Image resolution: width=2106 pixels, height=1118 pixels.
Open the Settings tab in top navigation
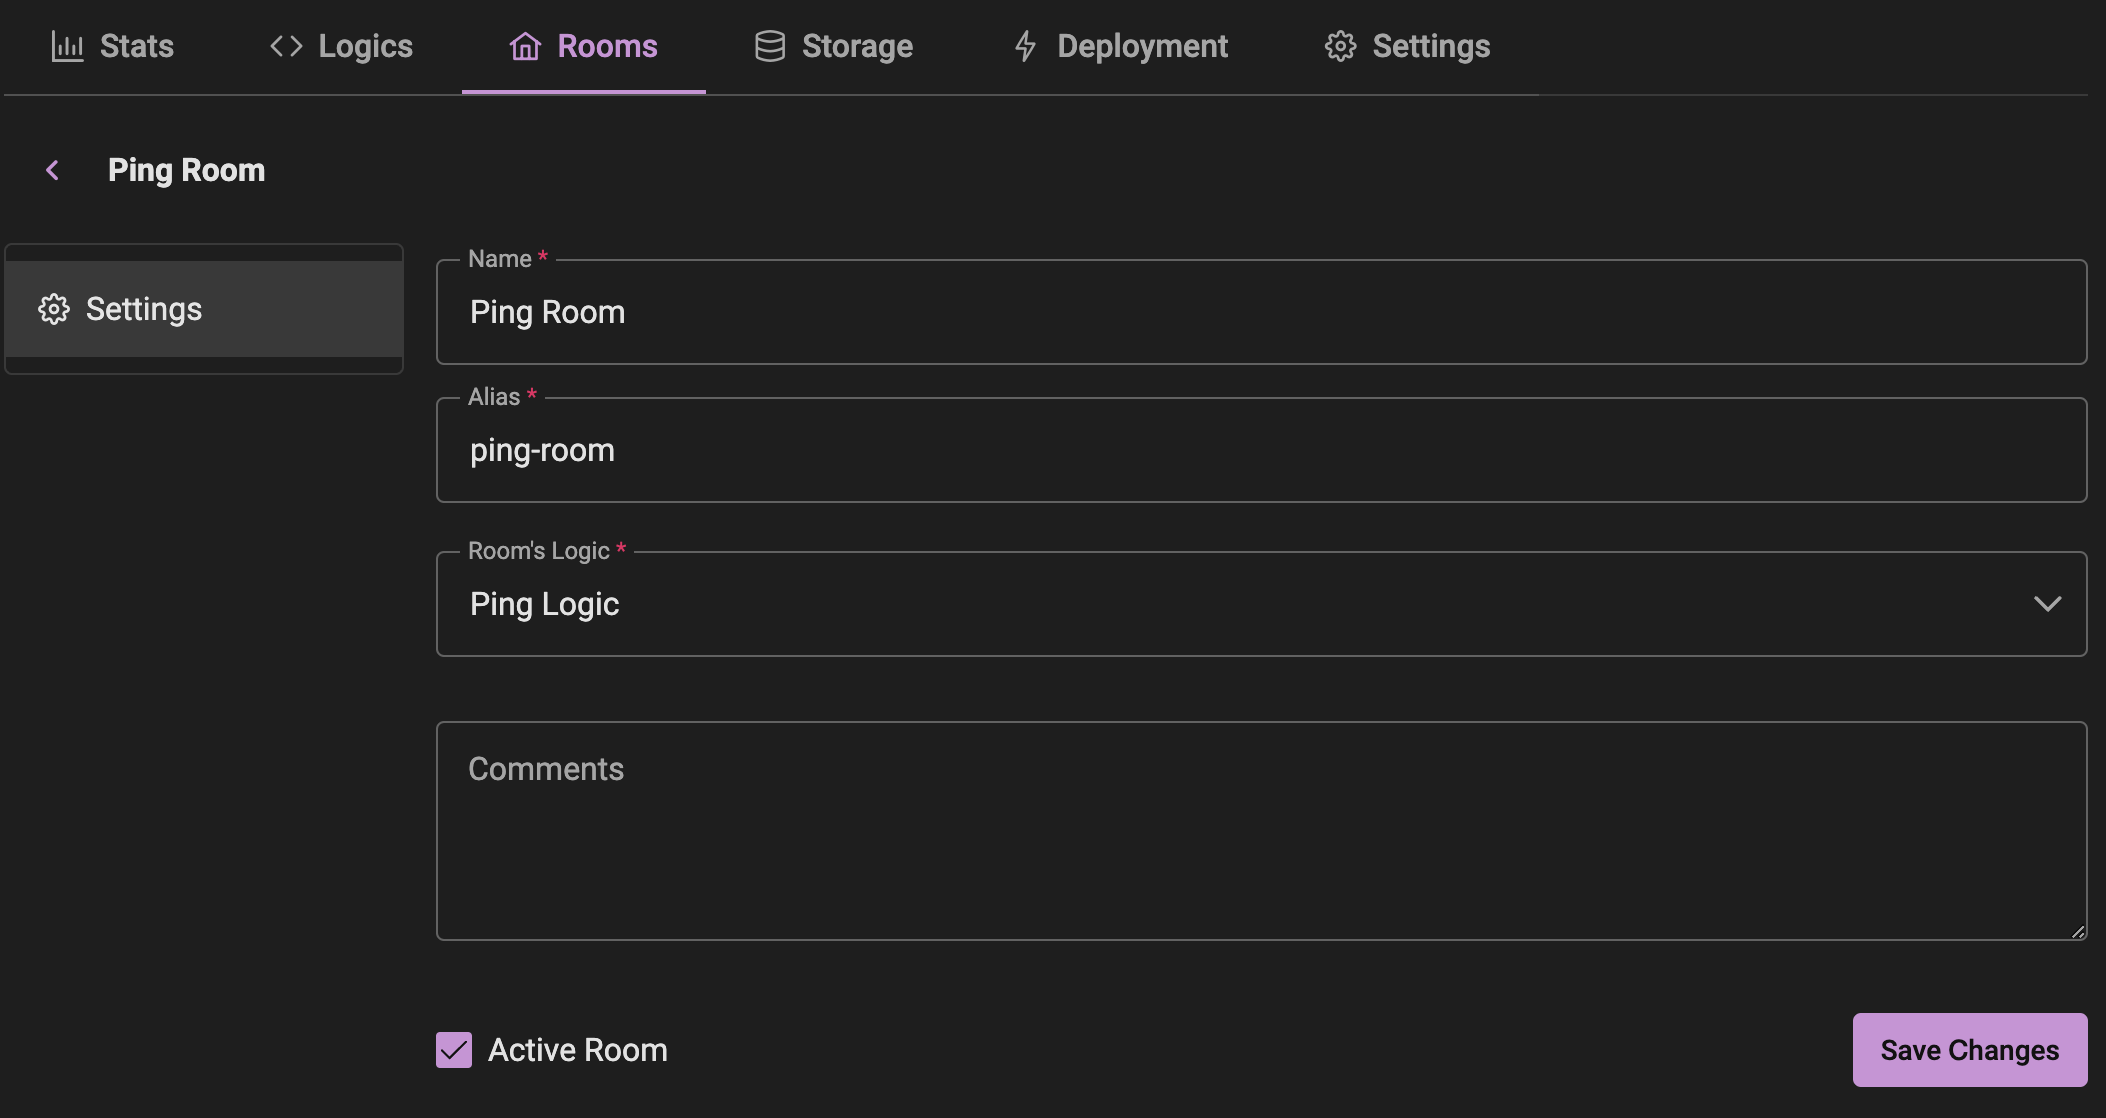click(x=1407, y=46)
